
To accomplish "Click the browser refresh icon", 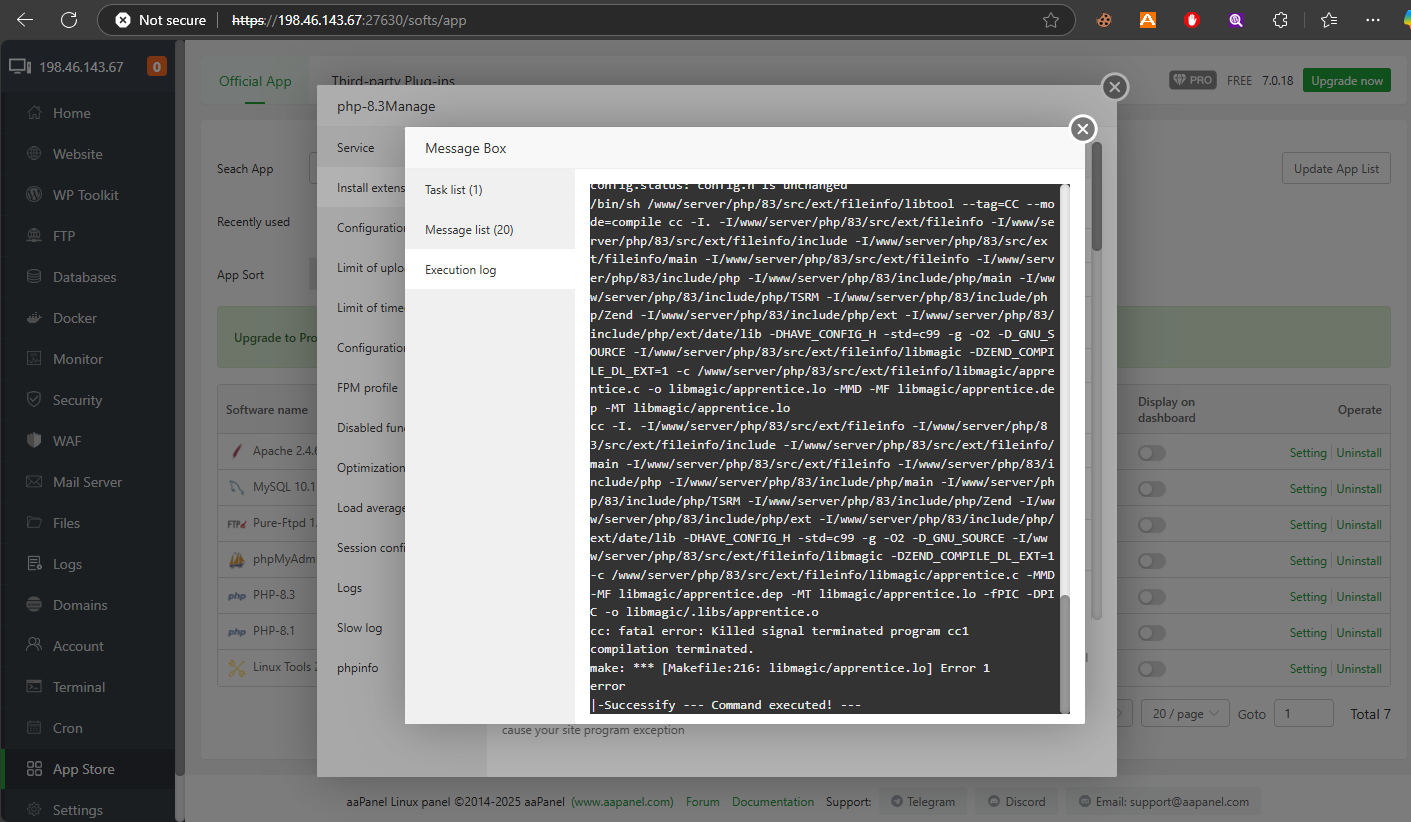I will tap(69, 20).
